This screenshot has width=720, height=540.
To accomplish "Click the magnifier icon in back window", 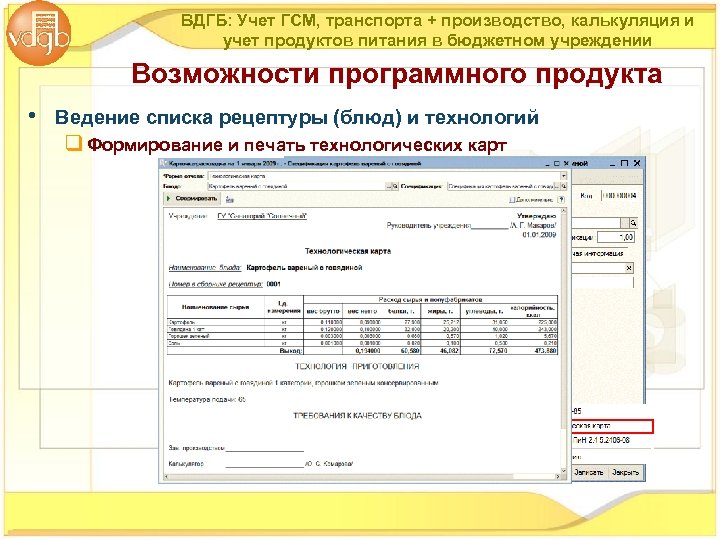I will tap(633, 223).
